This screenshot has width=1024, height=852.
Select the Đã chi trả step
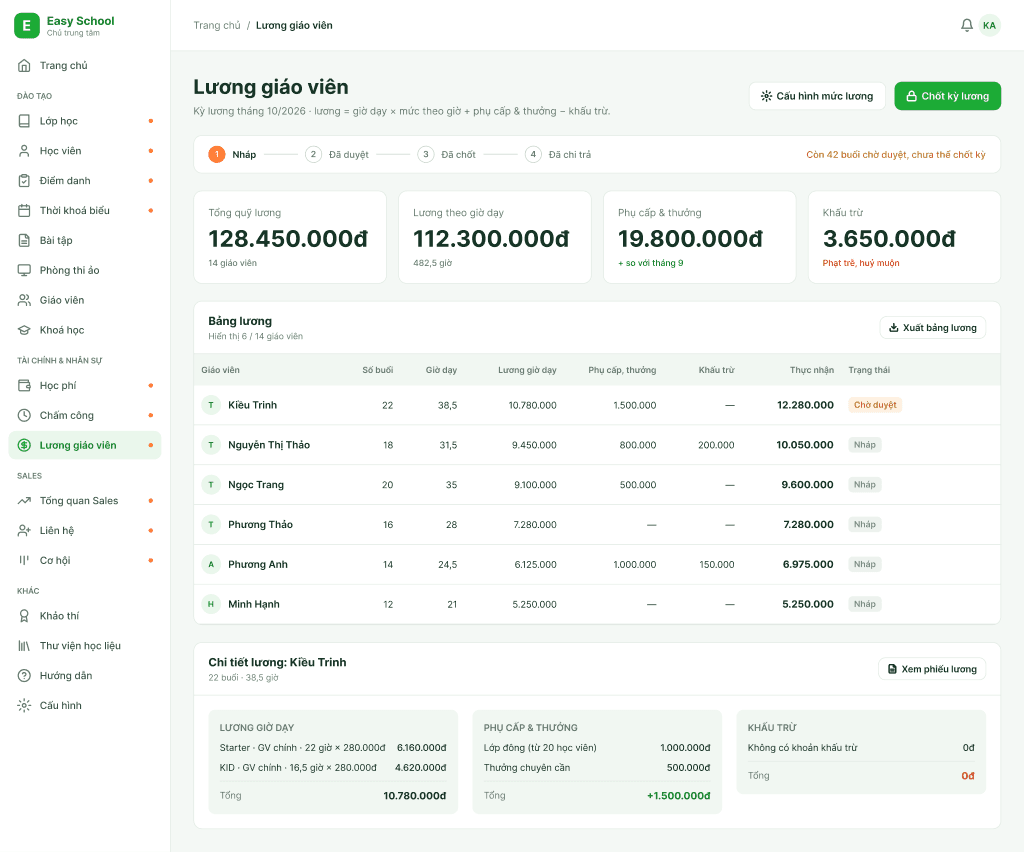(x=558, y=155)
